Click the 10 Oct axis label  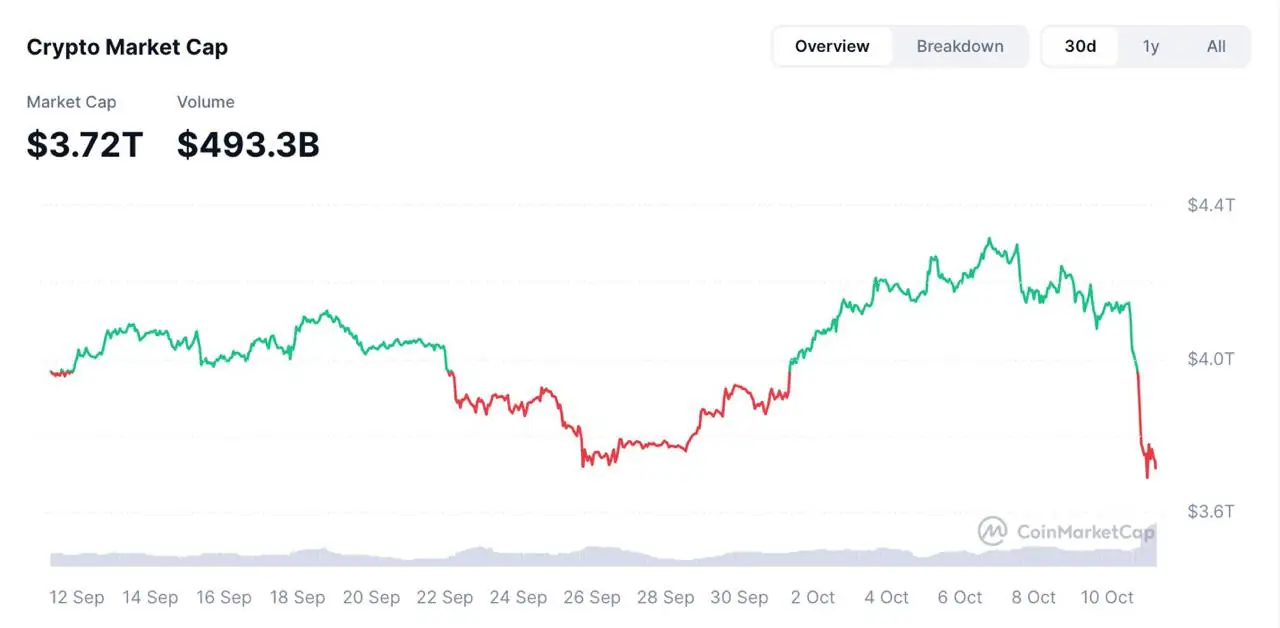(1107, 597)
